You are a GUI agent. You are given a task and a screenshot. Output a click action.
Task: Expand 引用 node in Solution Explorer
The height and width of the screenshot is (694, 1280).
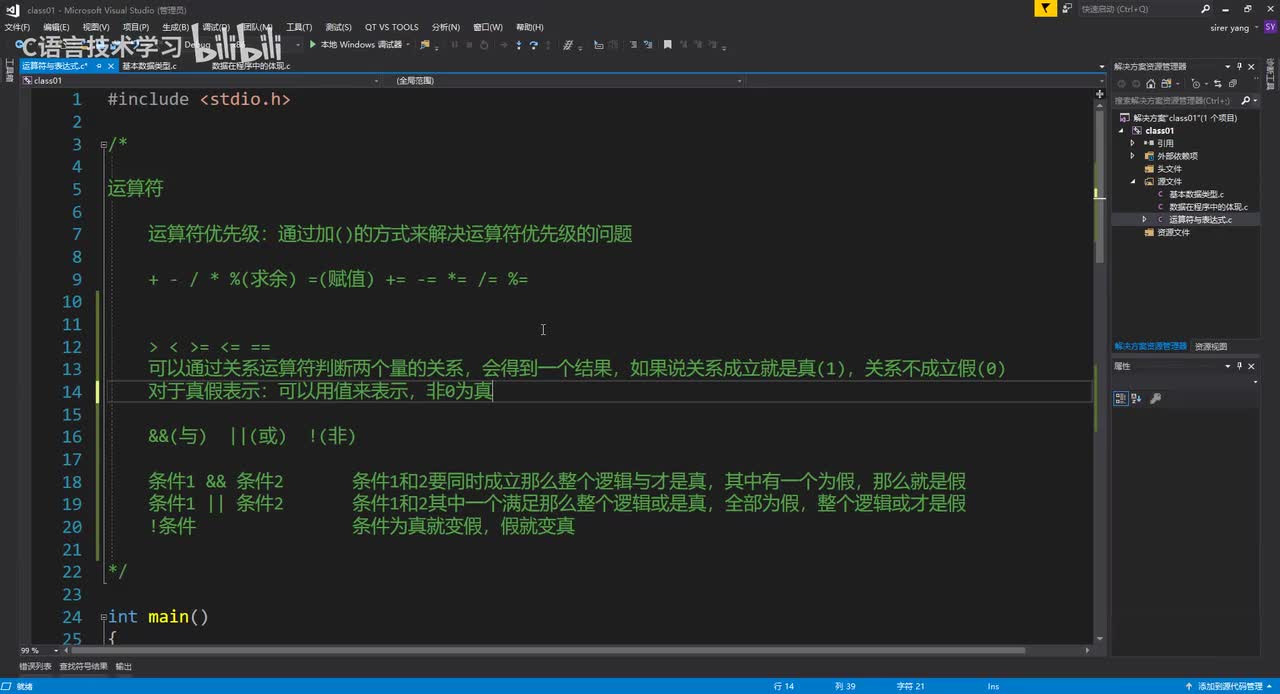point(1133,143)
